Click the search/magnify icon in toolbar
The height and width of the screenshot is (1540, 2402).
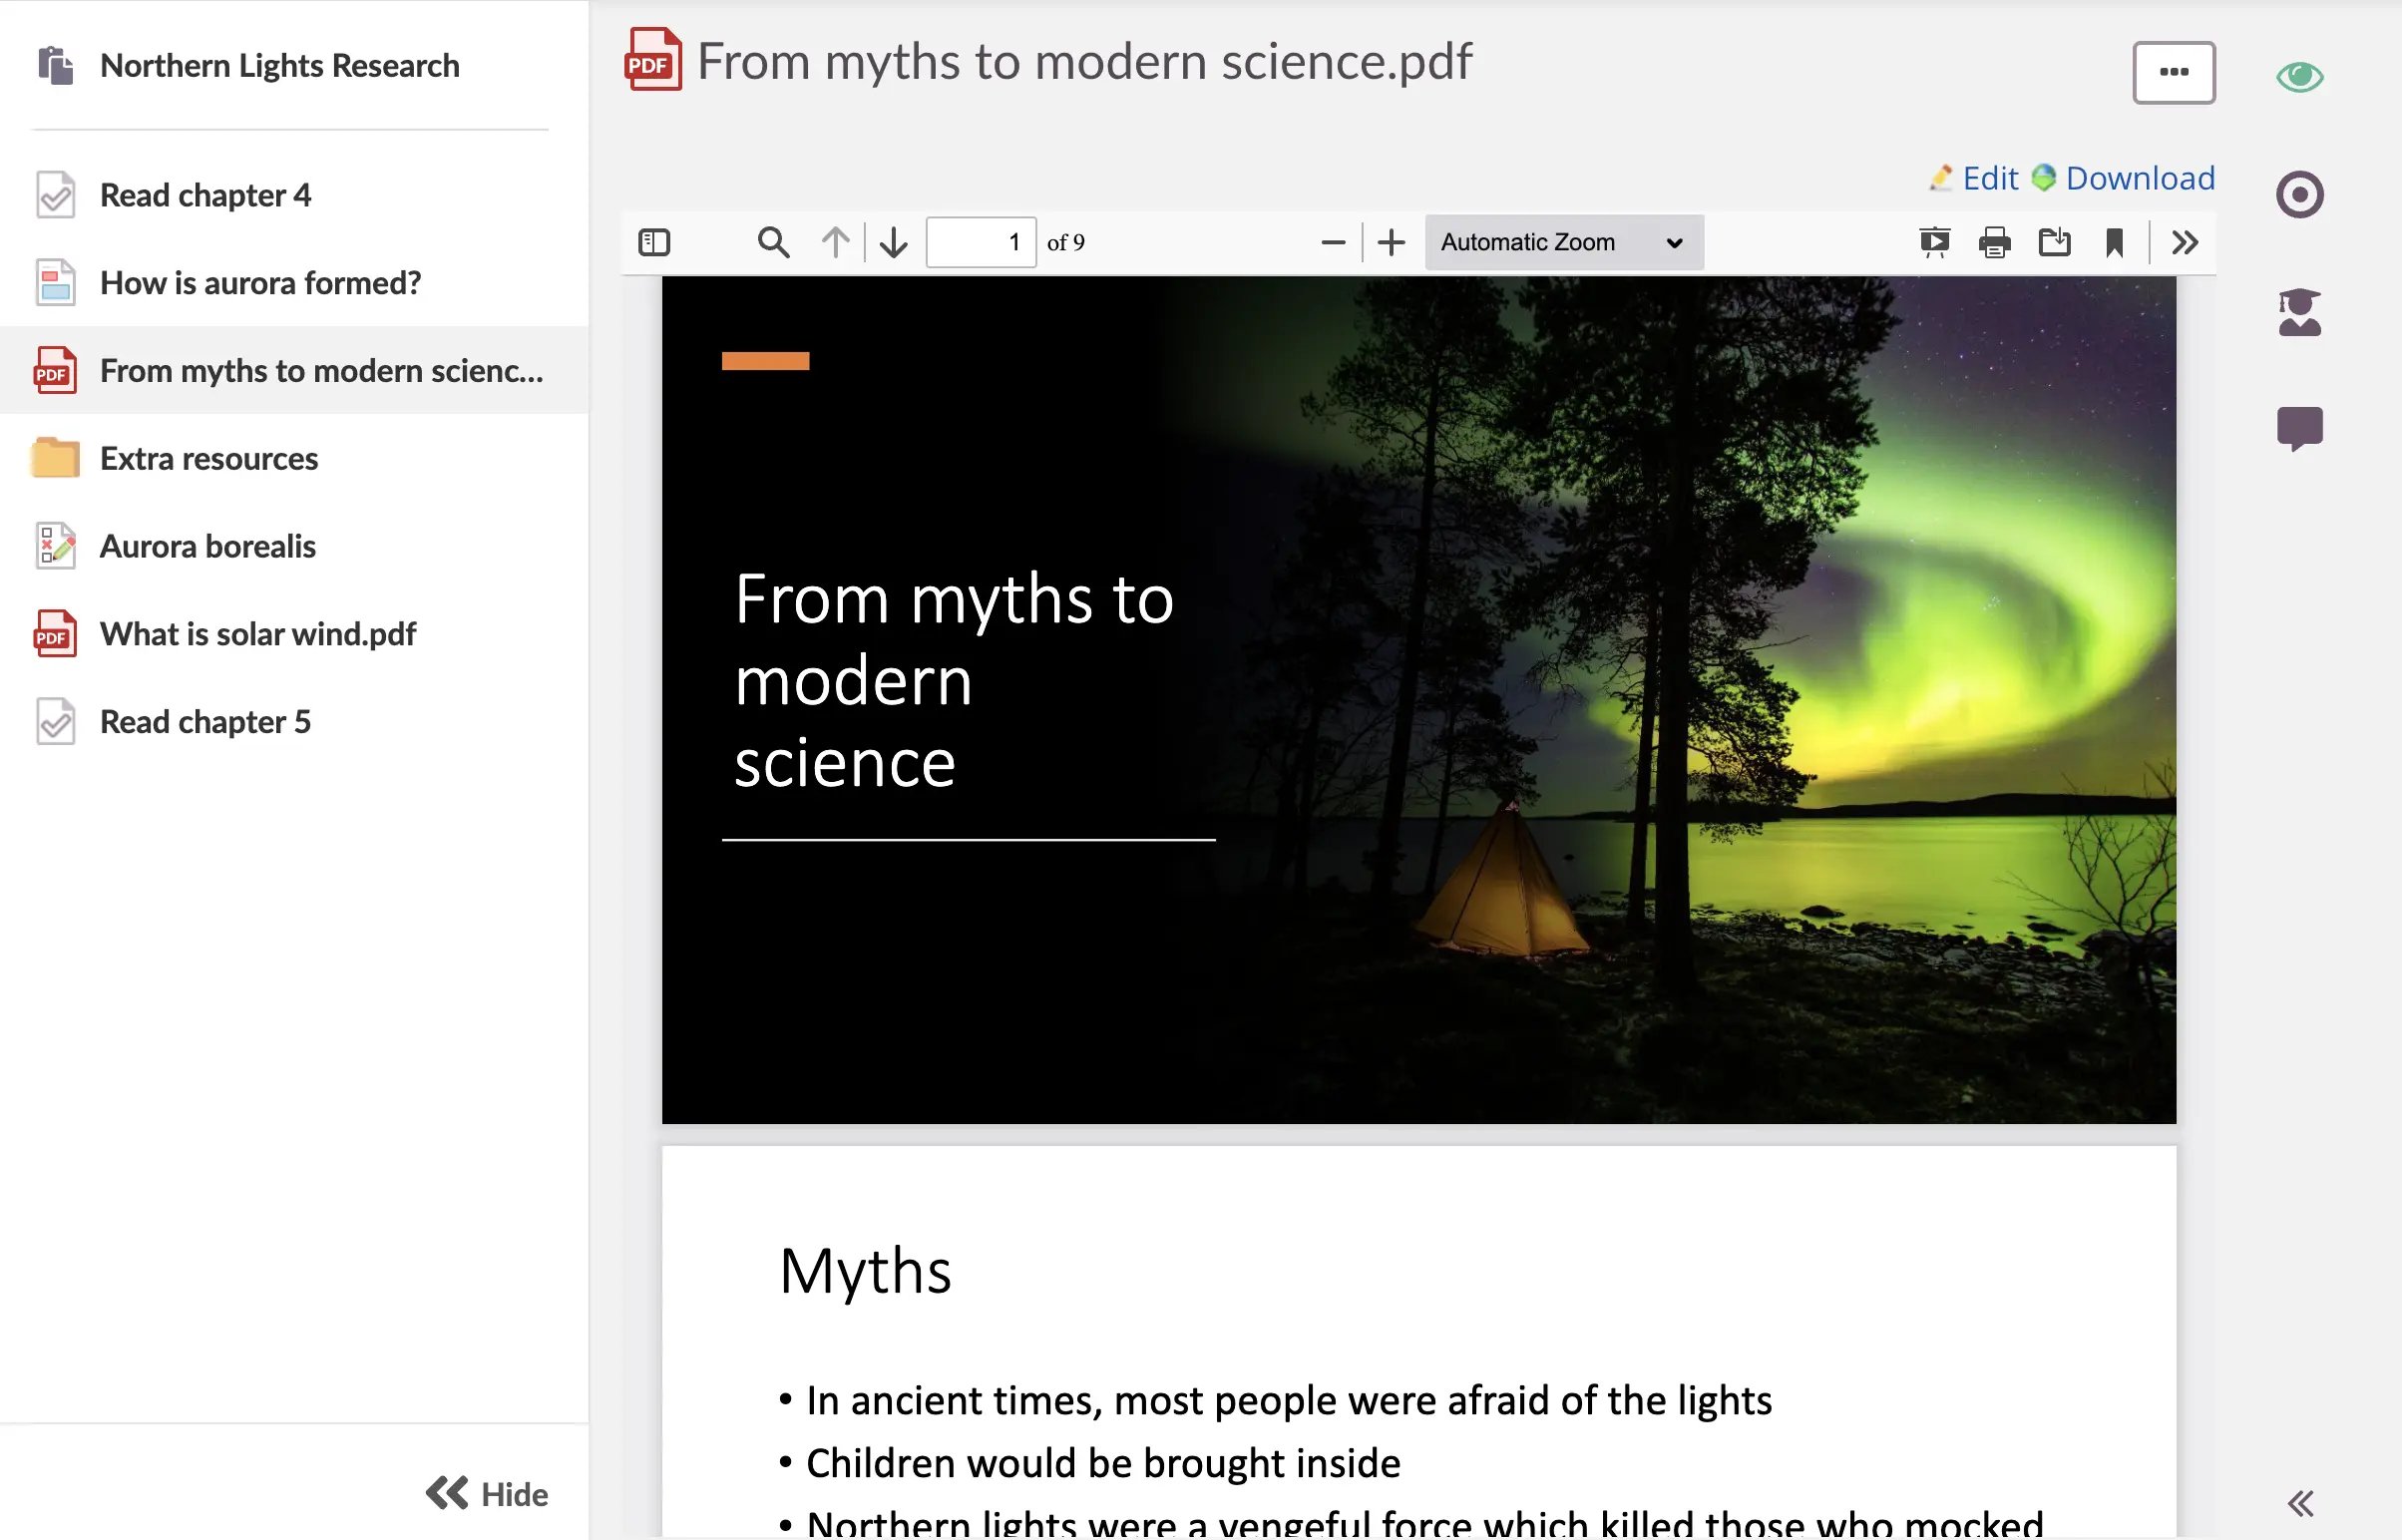tap(770, 241)
